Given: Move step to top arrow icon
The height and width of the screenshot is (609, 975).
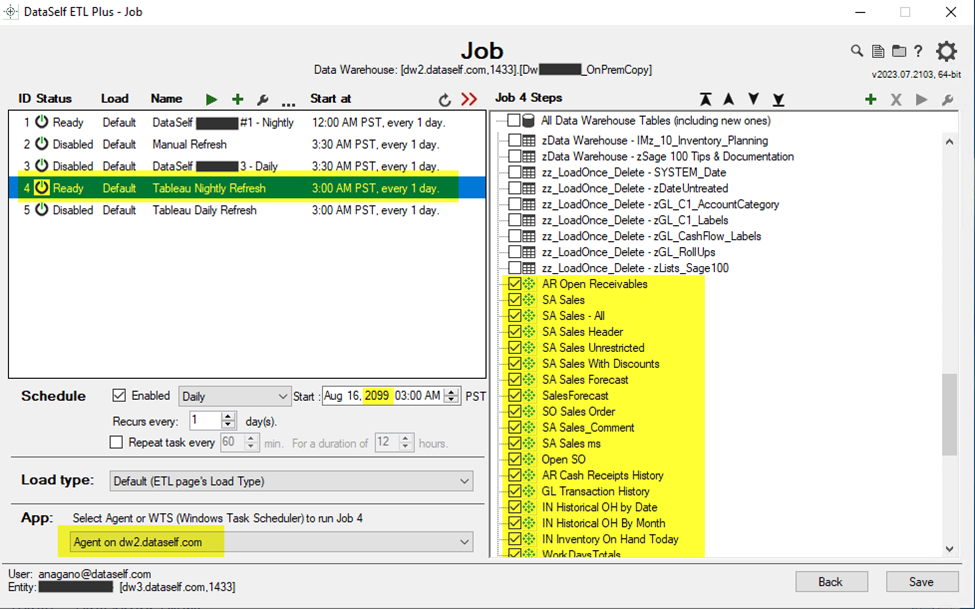Looking at the screenshot, I should click(706, 99).
